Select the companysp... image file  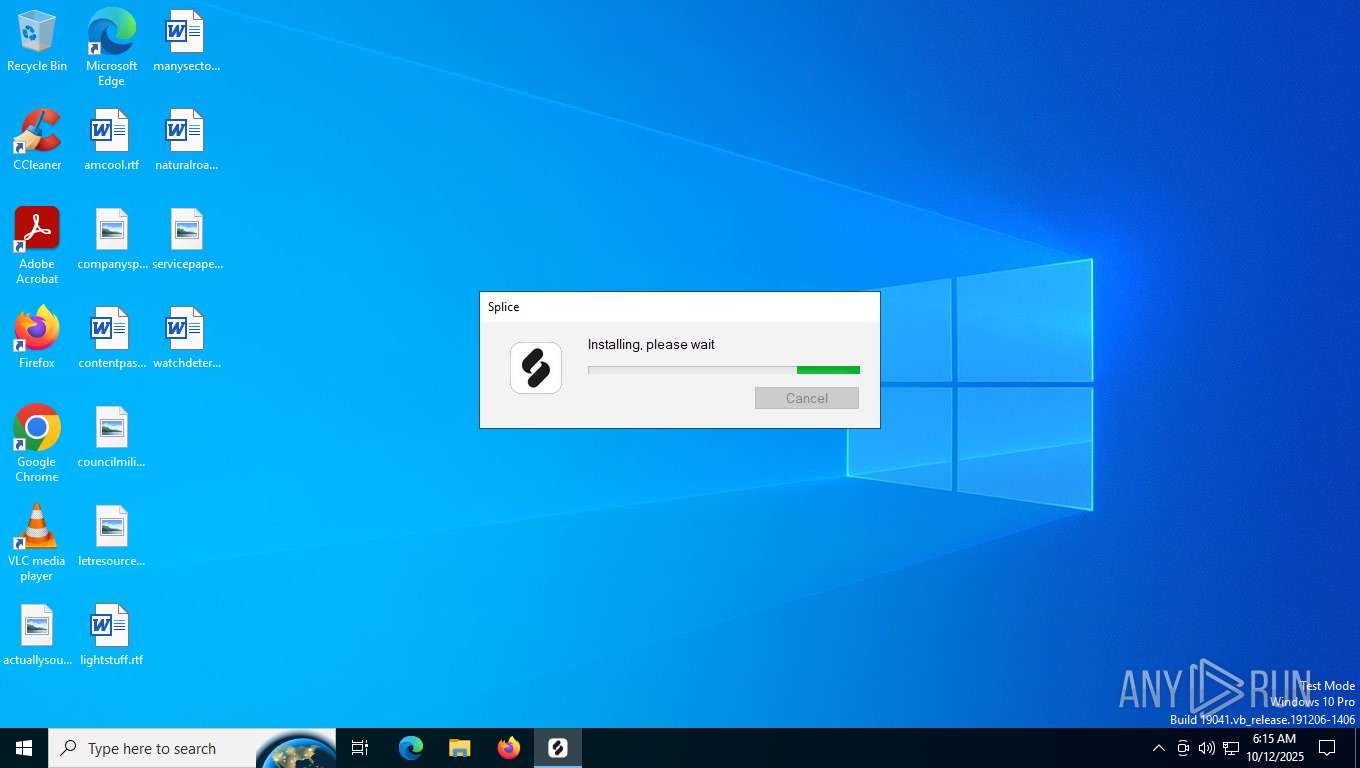pyautogui.click(x=112, y=239)
